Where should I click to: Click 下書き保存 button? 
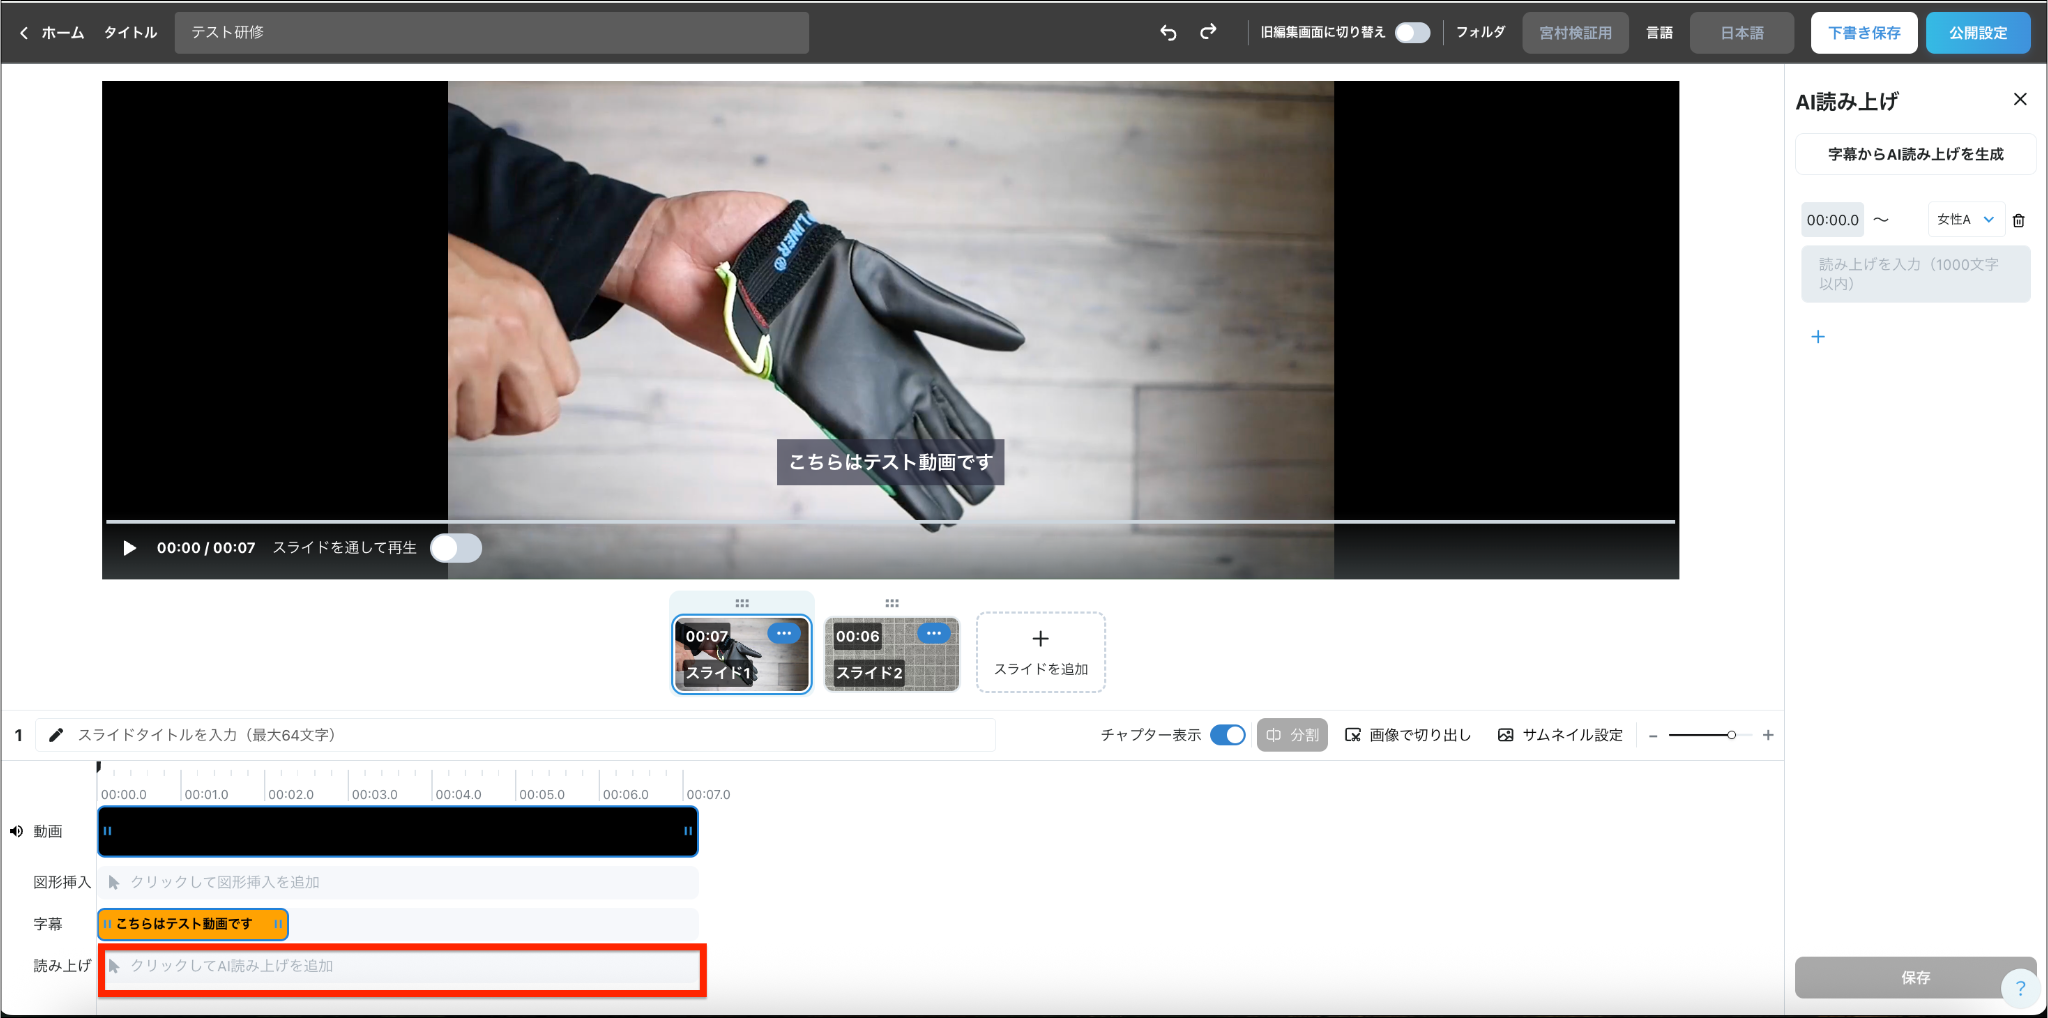point(1864,33)
